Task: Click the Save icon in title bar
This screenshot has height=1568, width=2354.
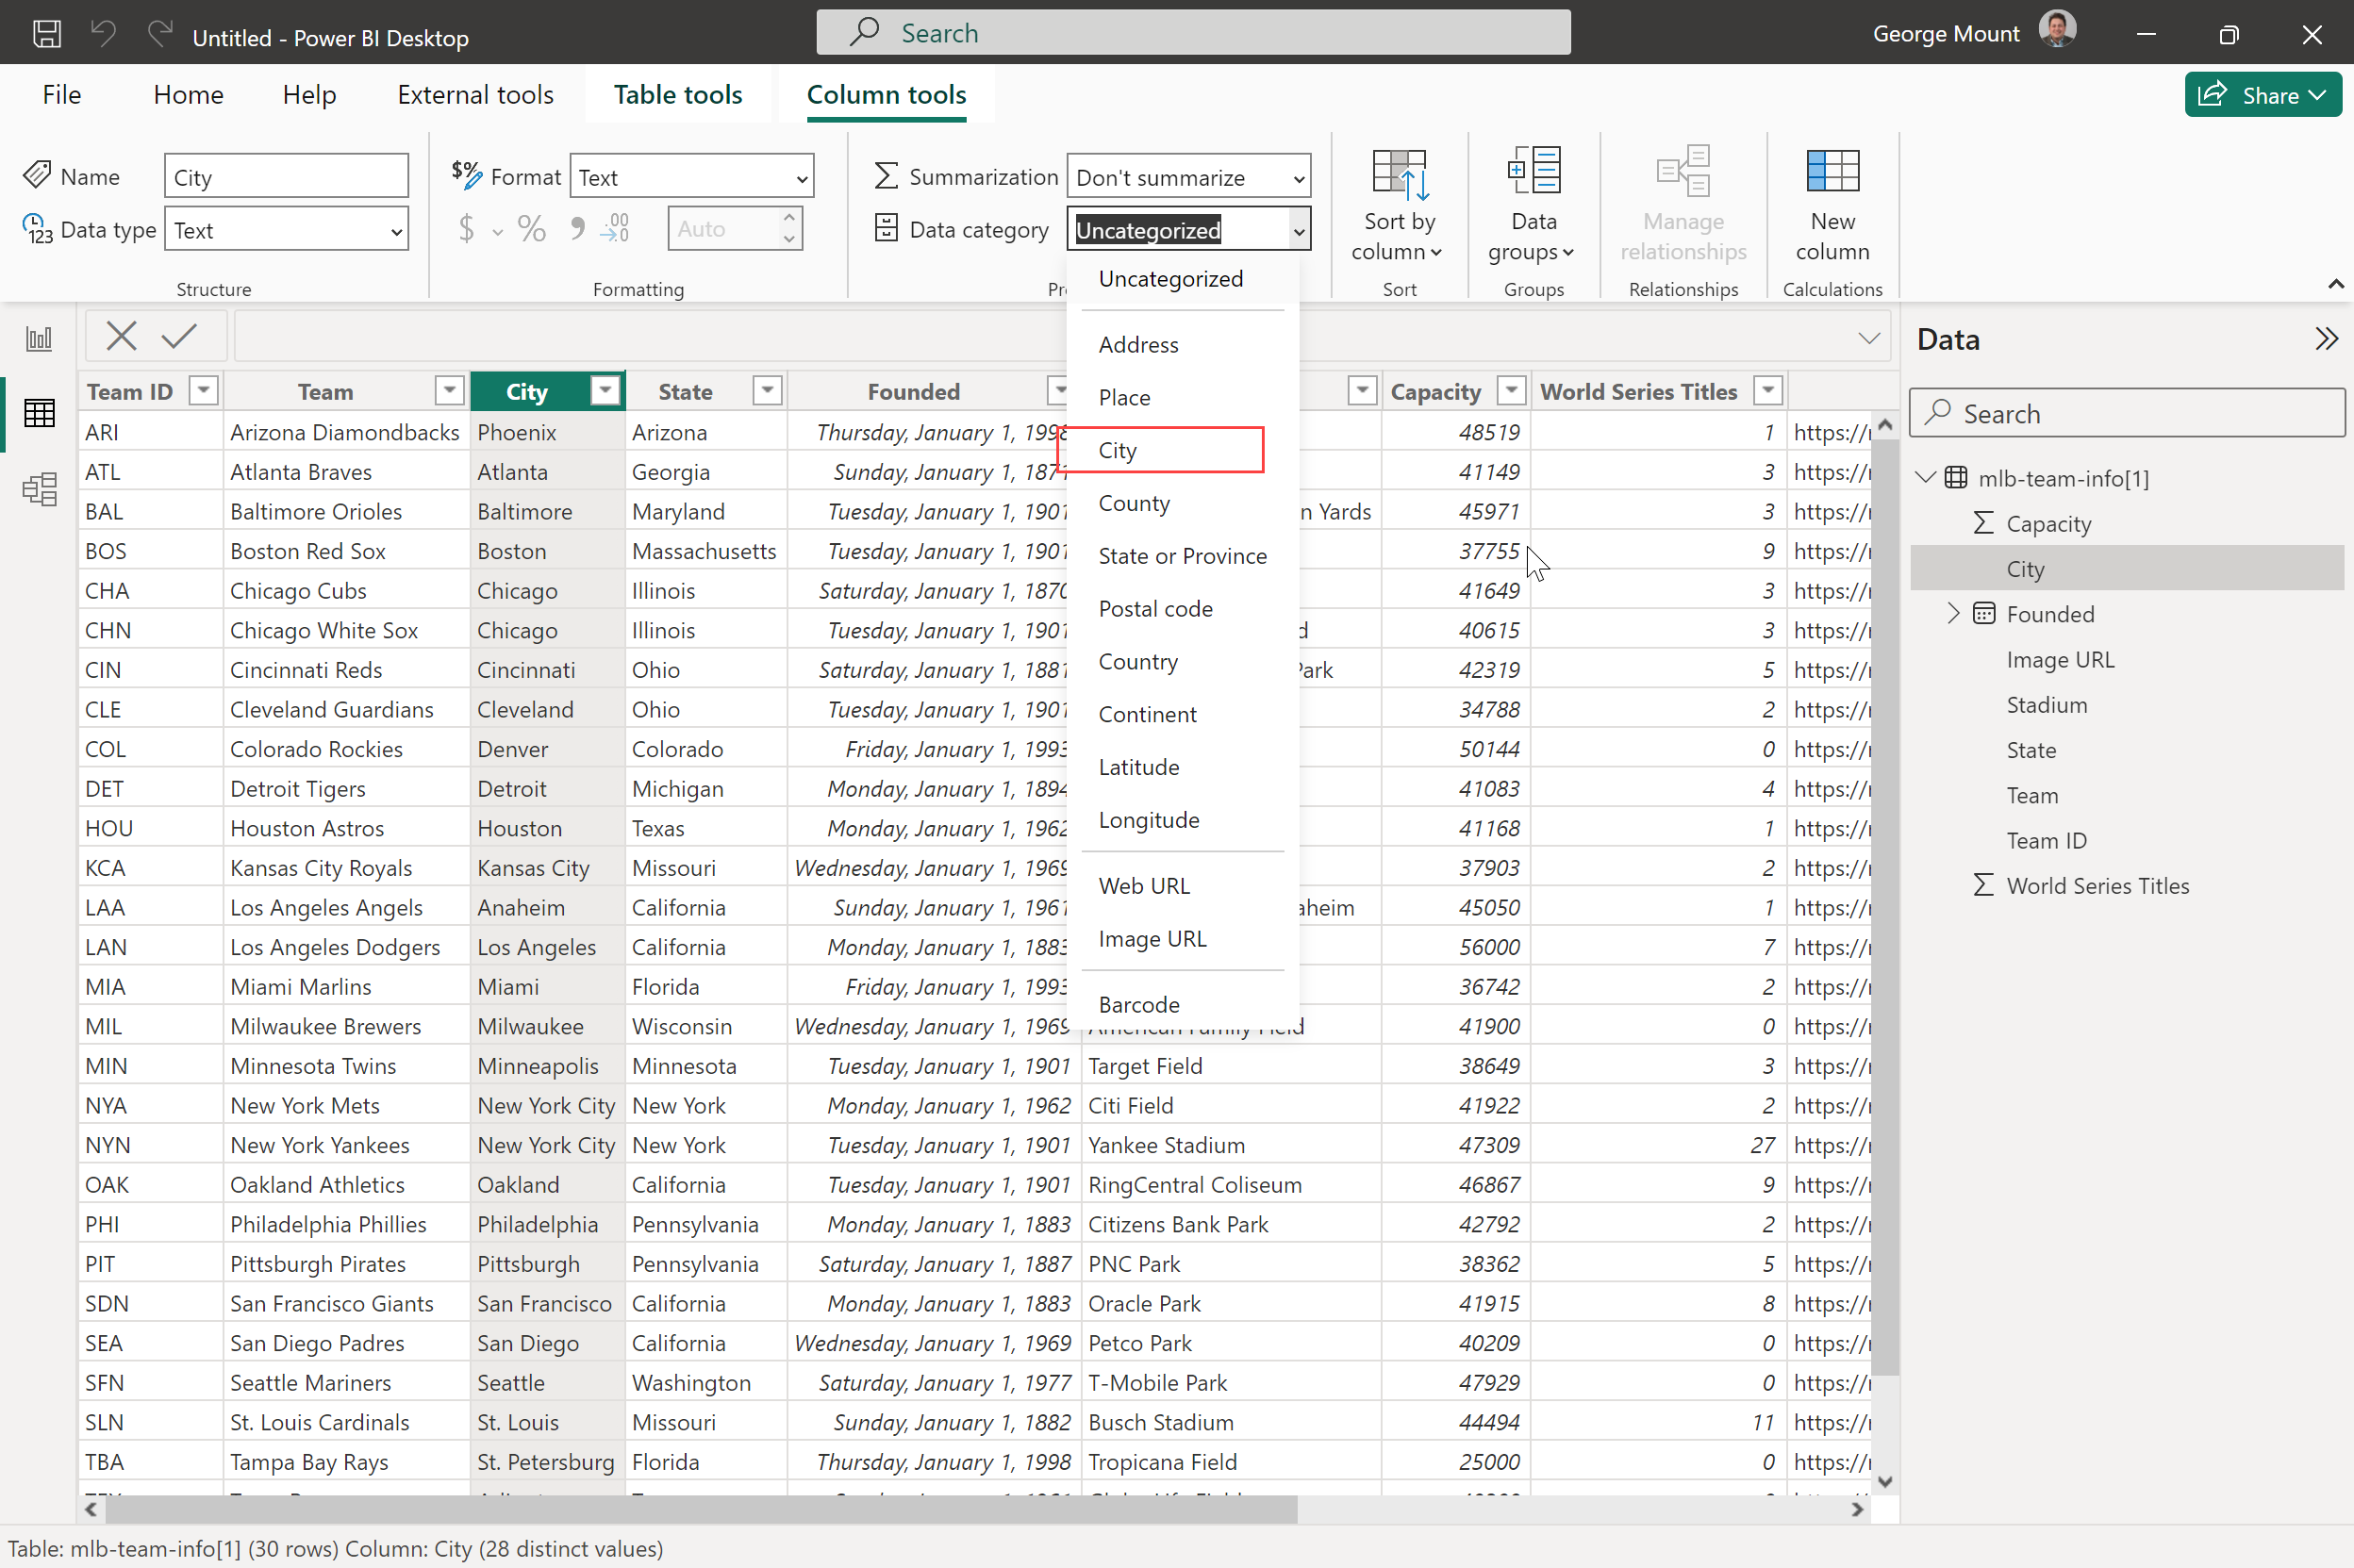Action: tap(46, 34)
